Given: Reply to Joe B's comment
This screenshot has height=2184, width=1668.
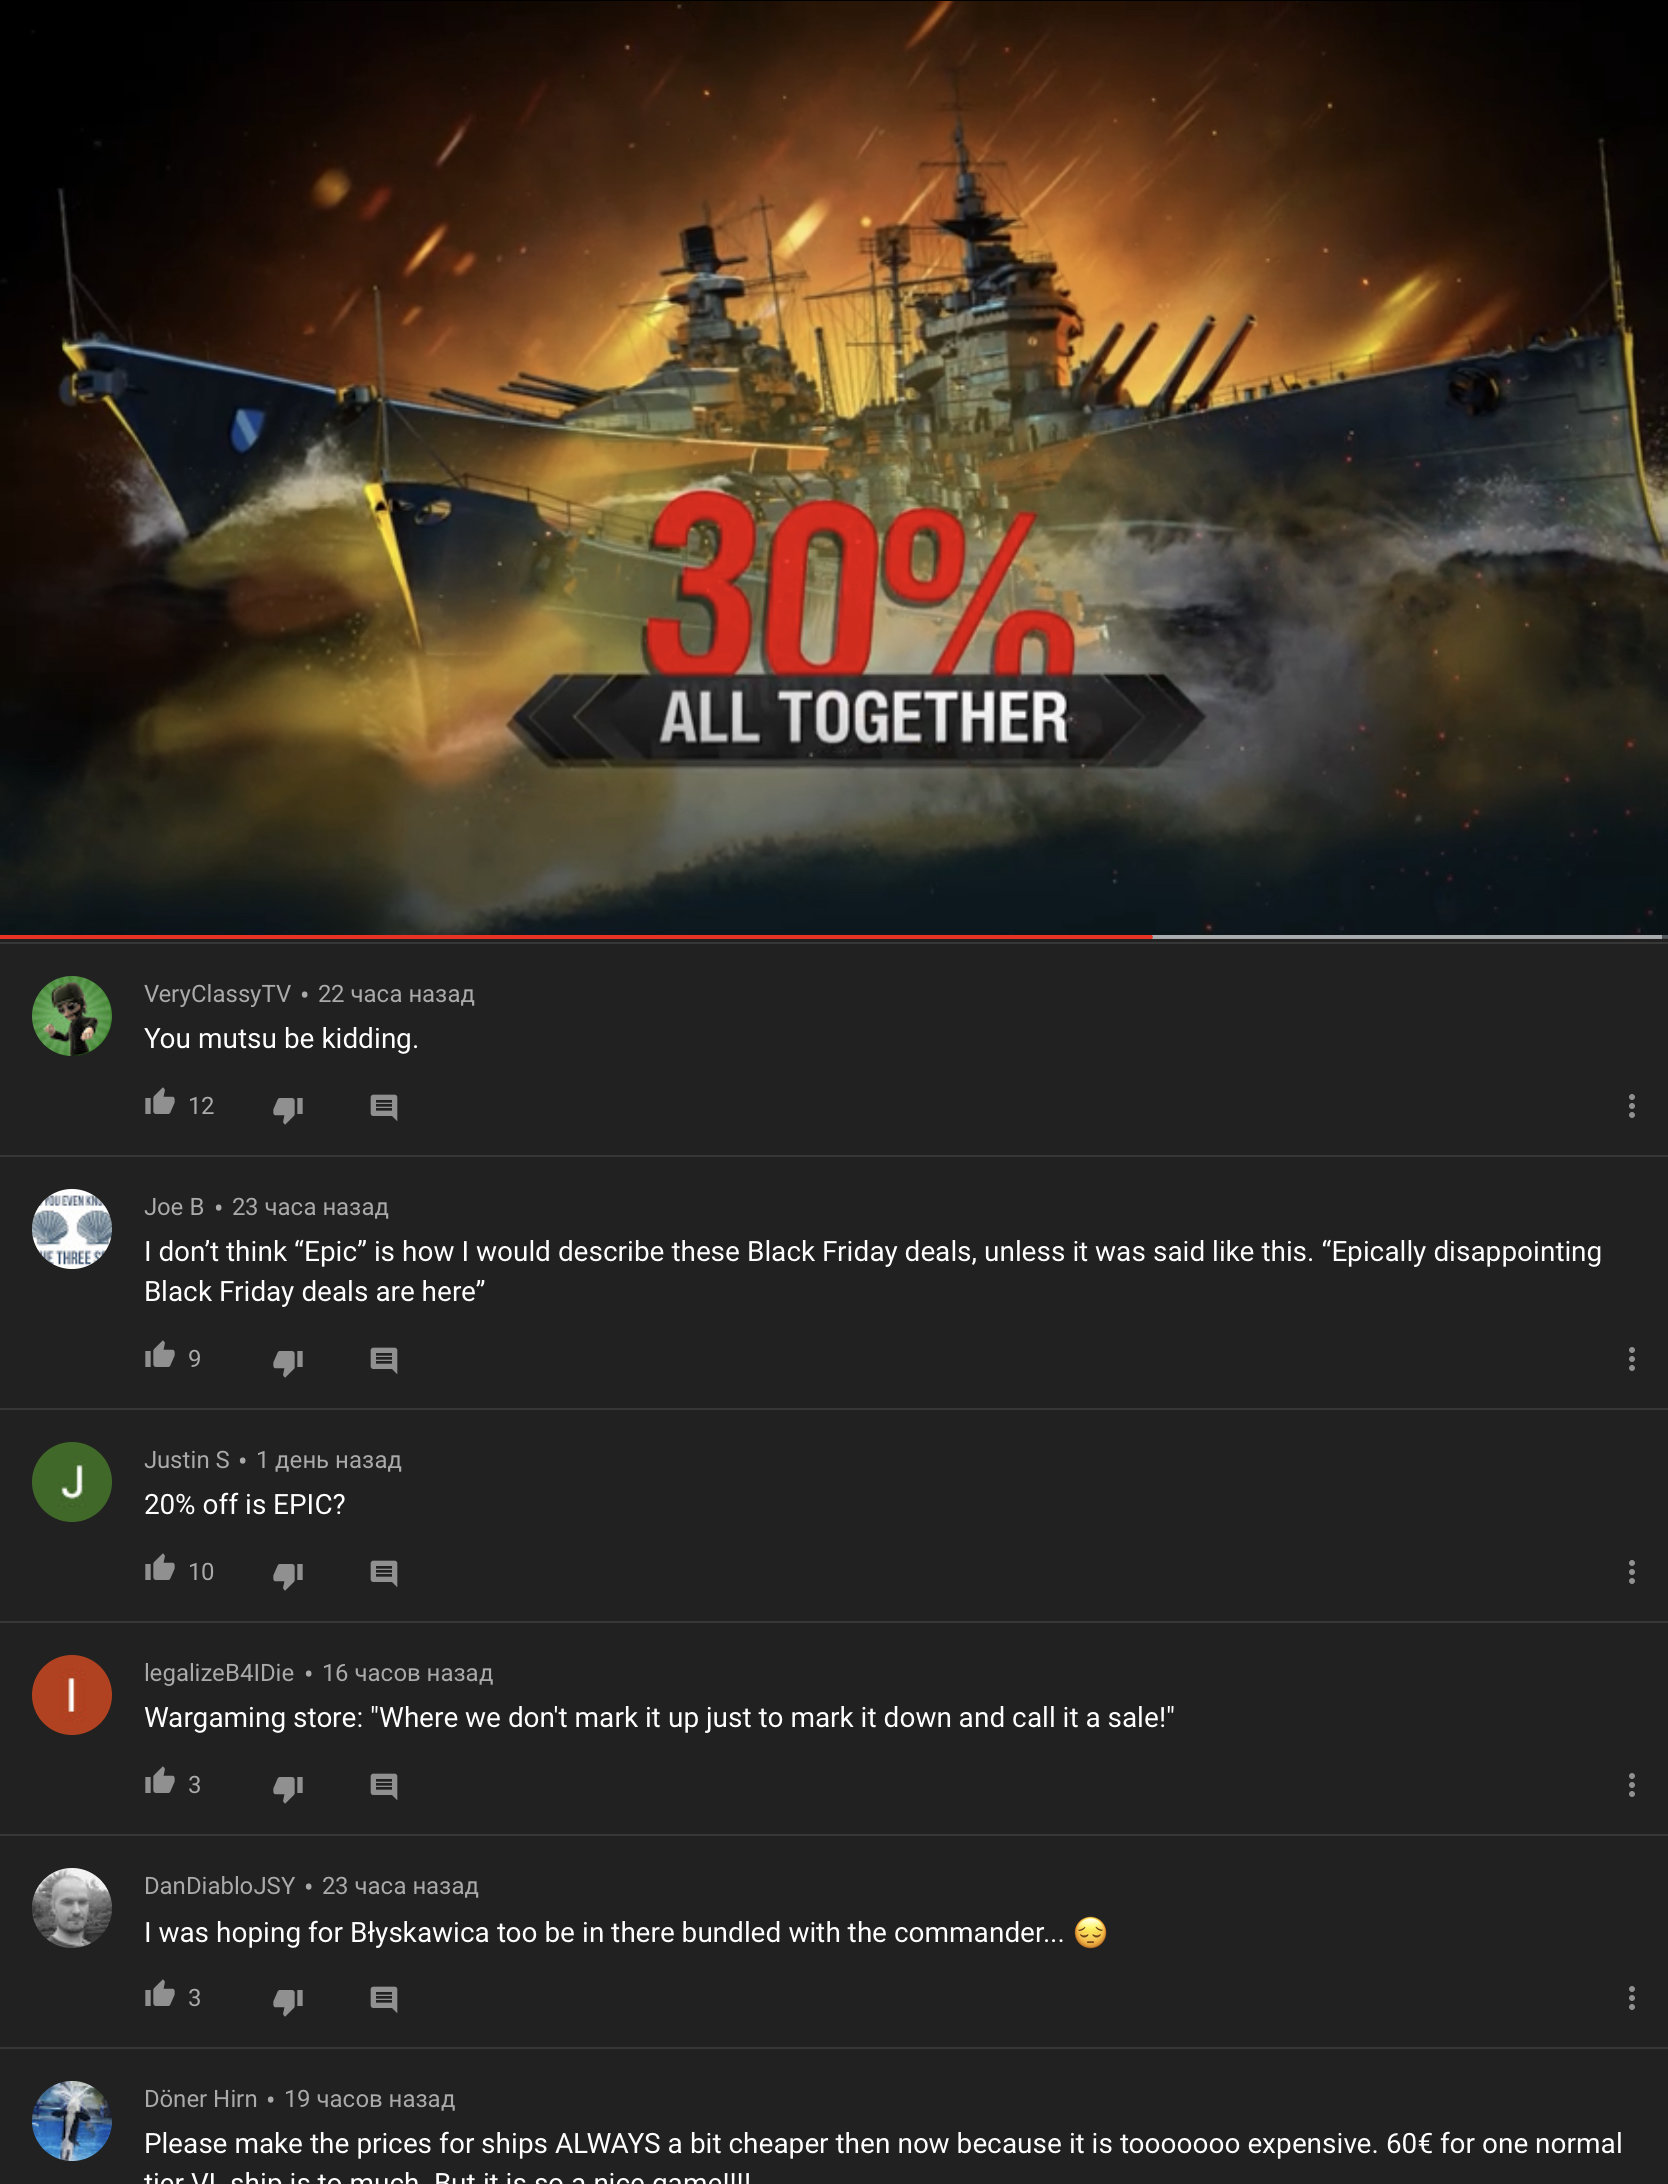Looking at the screenshot, I should 384,1360.
